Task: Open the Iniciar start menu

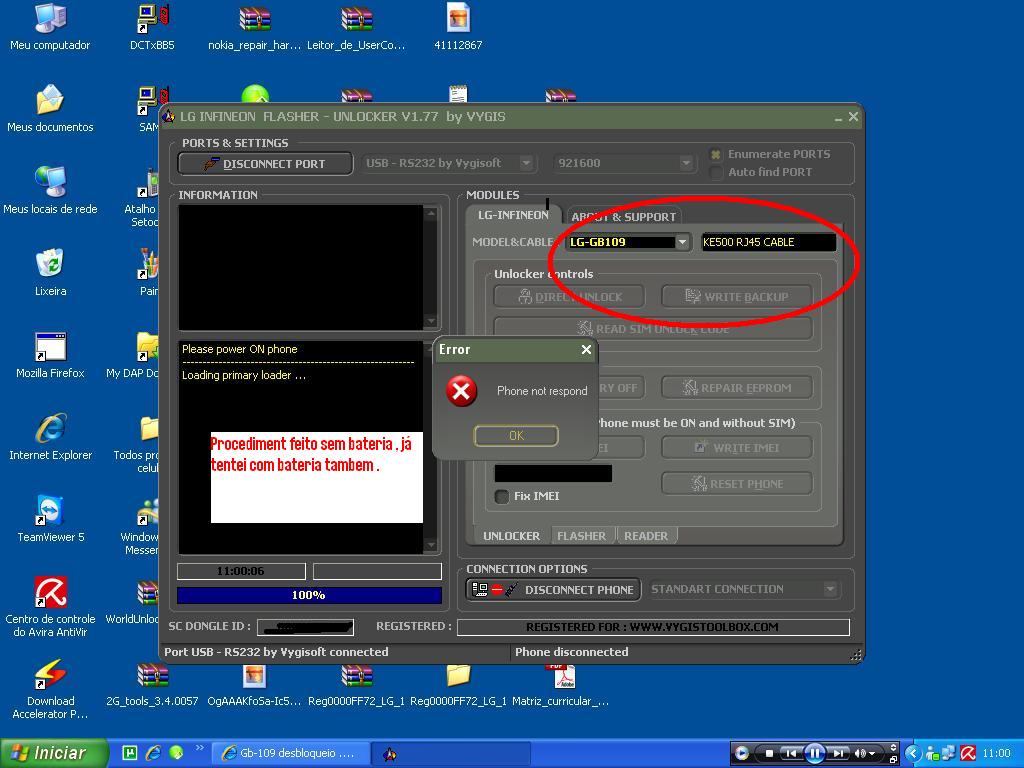Action: (x=52, y=753)
